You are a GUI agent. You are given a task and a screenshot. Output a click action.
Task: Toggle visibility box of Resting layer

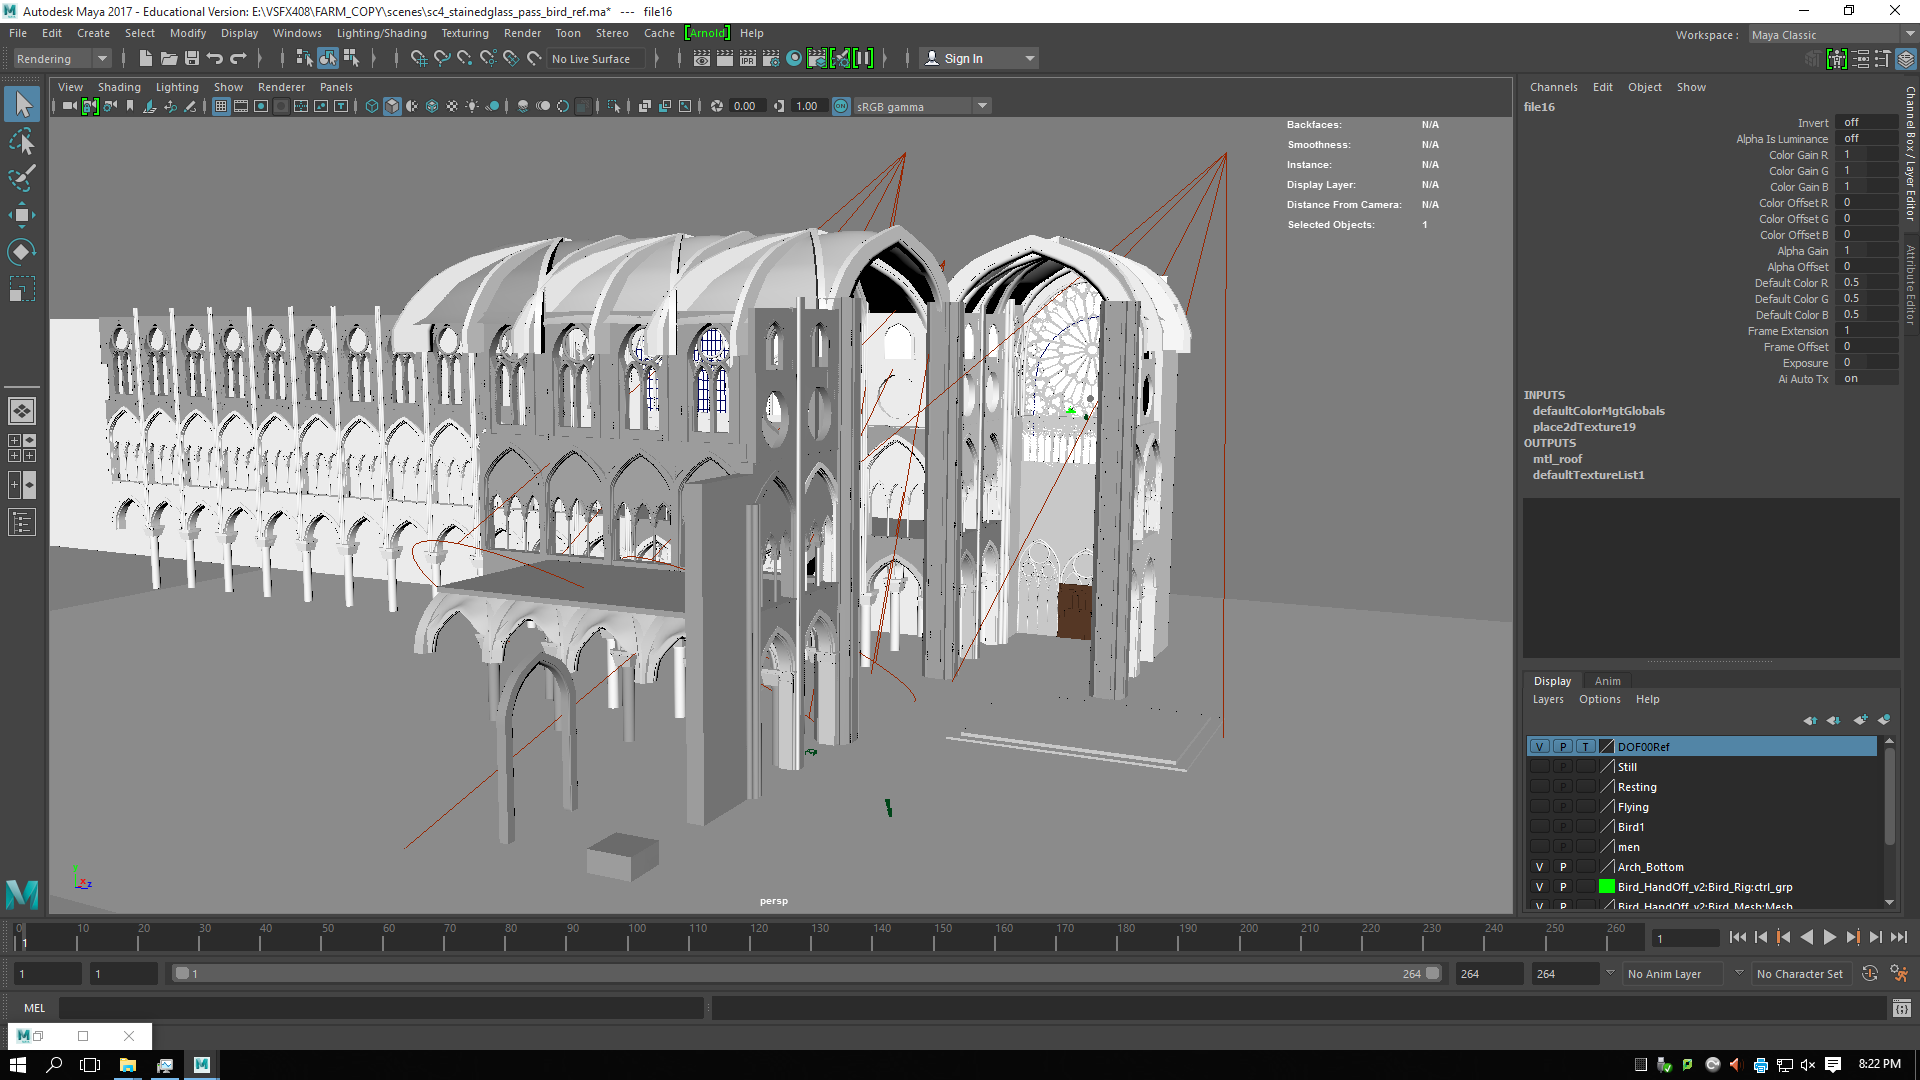pyautogui.click(x=1540, y=787)
